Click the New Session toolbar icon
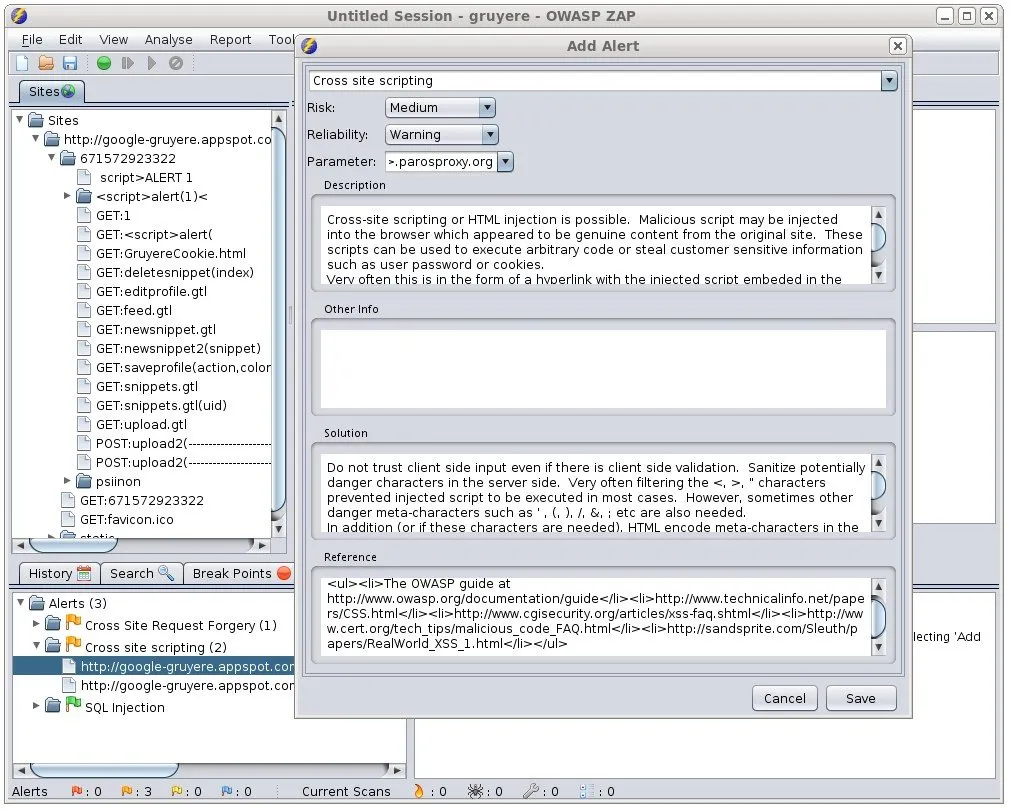1010x810 pixels. [x=23, y=63]
